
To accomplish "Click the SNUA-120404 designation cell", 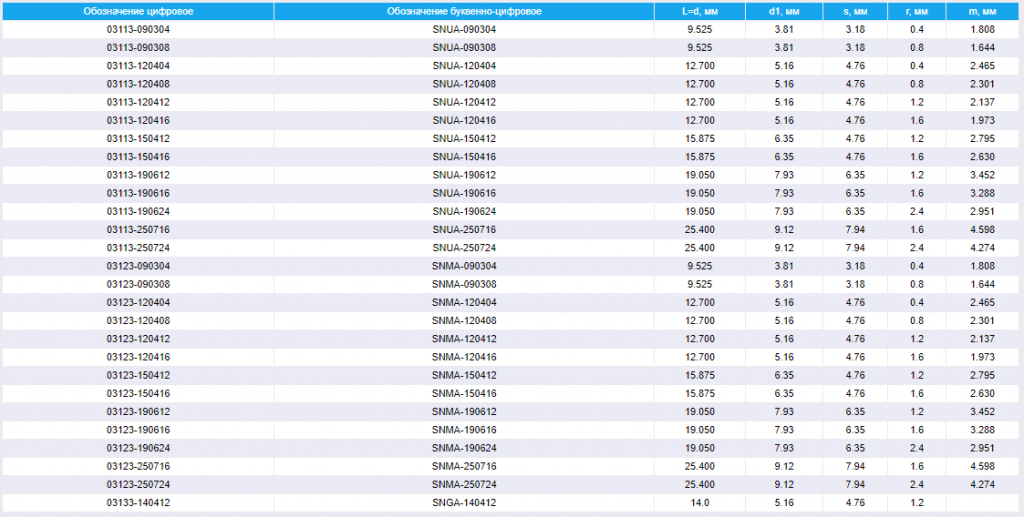I will point(464,66).
